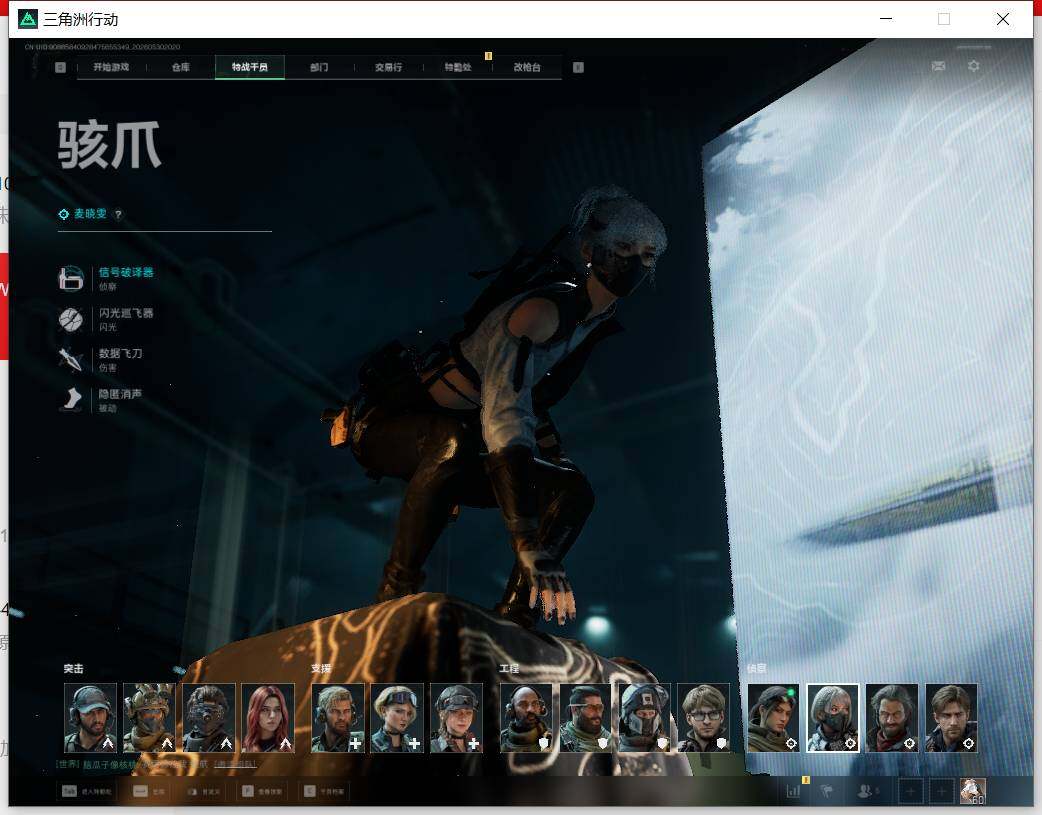Open the 交易行 tab
1042x815 pixels.
pyautogui.click(x=388, y=67)
